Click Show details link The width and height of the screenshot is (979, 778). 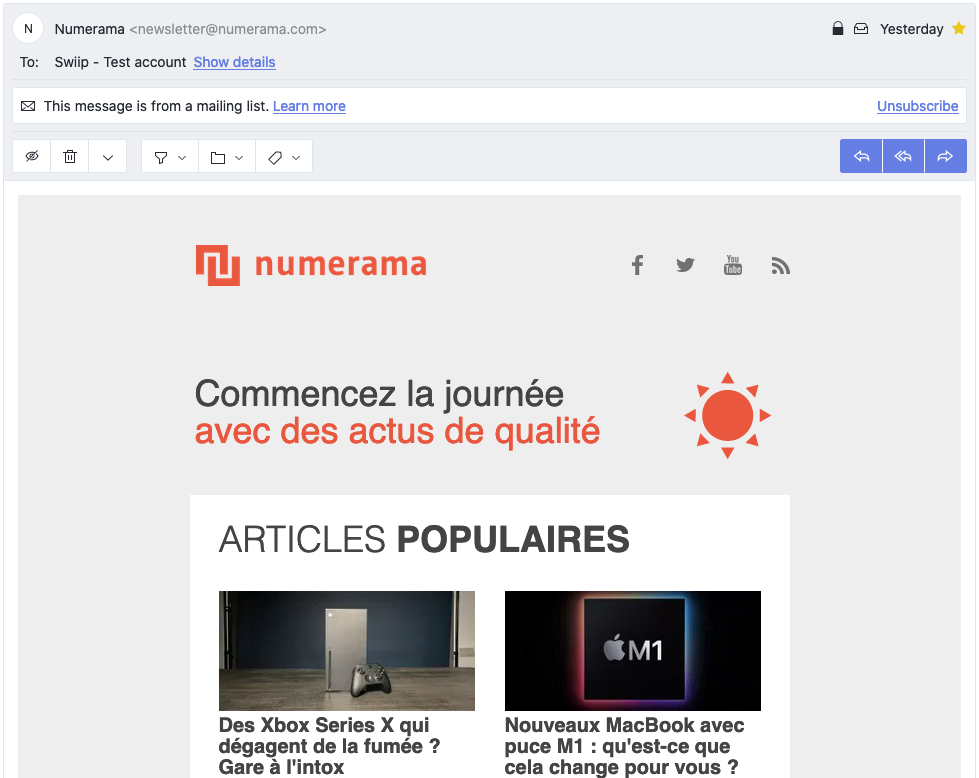point(234,62)
